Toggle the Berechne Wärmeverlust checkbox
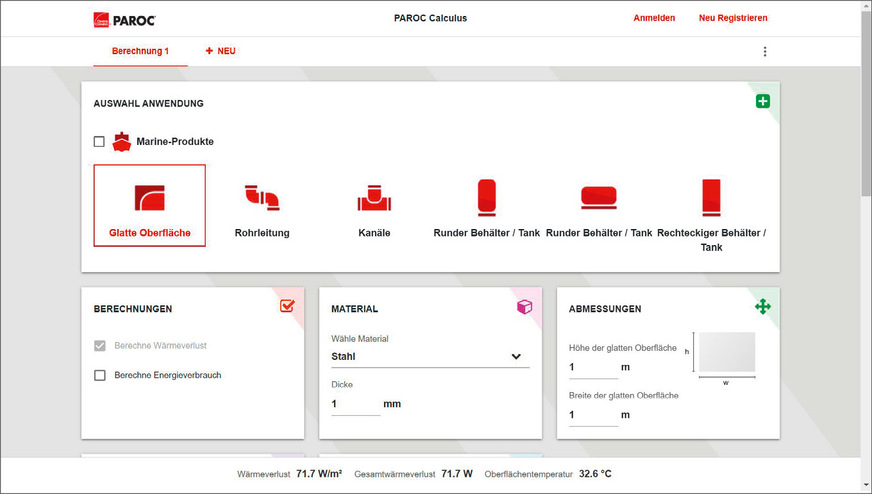The image size is (872, 494). coord(100,346)
